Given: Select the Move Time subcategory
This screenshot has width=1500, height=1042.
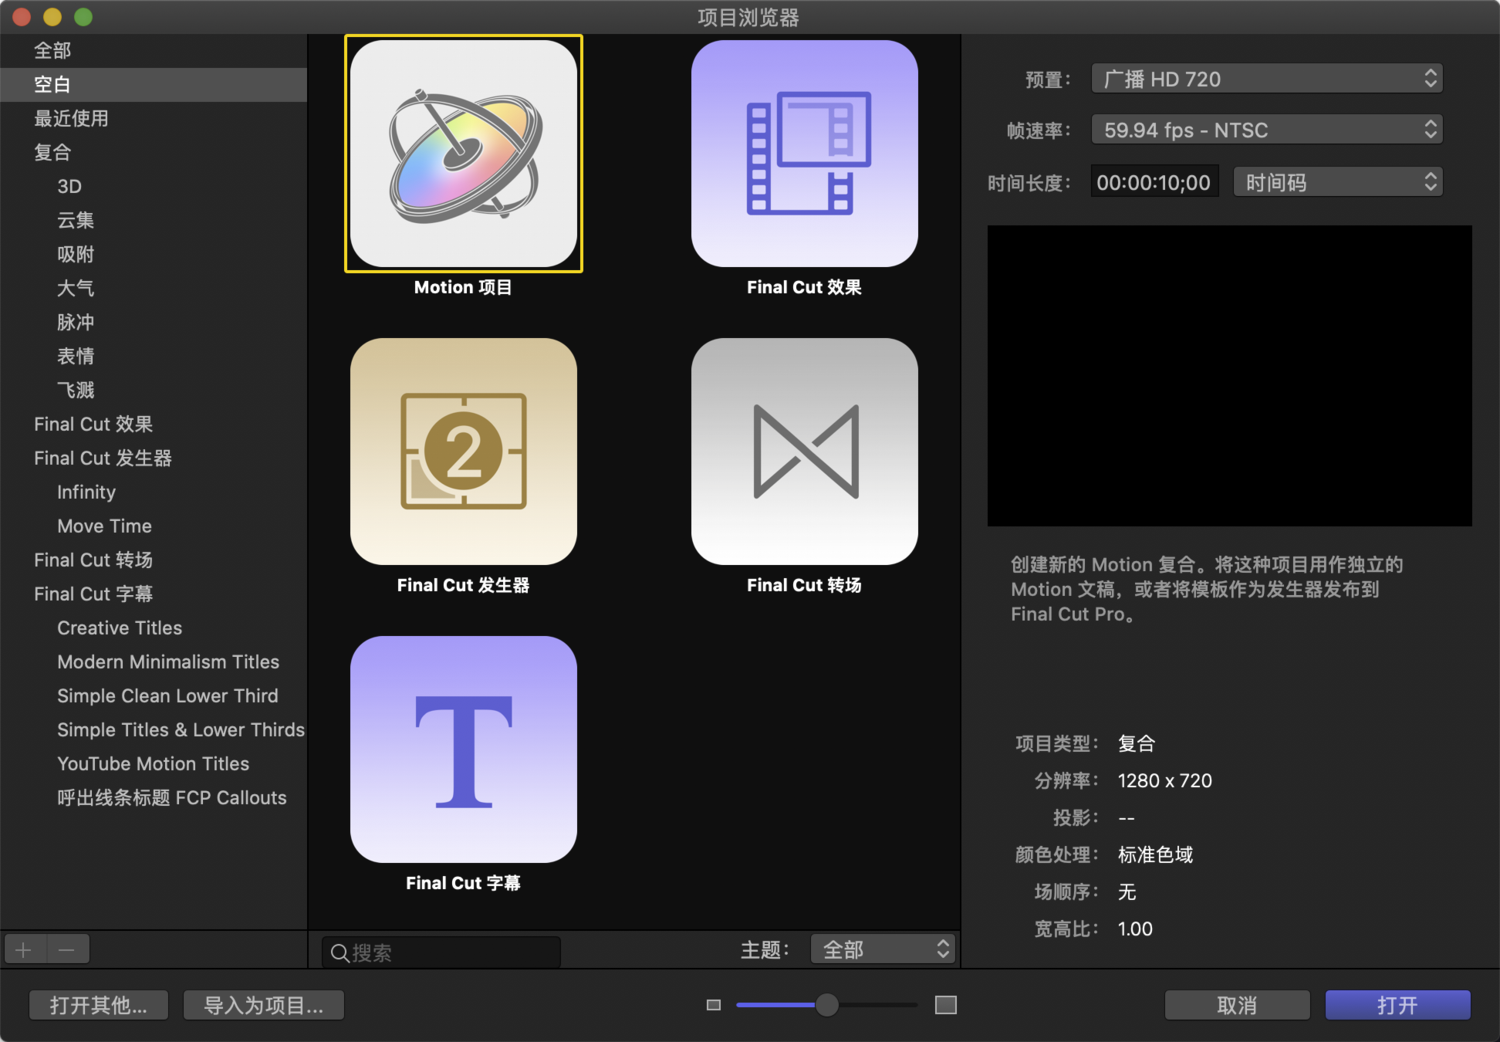Looking at the screenshot, I should coord(153,527).
